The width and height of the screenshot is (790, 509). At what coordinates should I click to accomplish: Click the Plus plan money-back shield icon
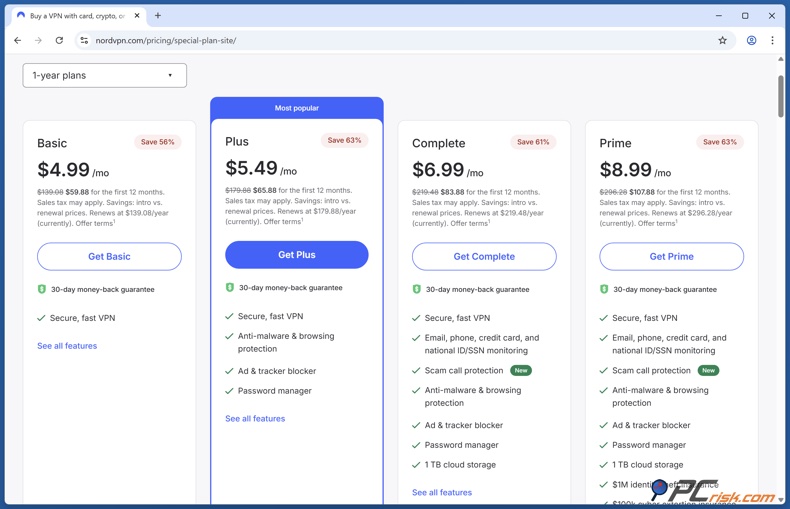pos(230,287)
